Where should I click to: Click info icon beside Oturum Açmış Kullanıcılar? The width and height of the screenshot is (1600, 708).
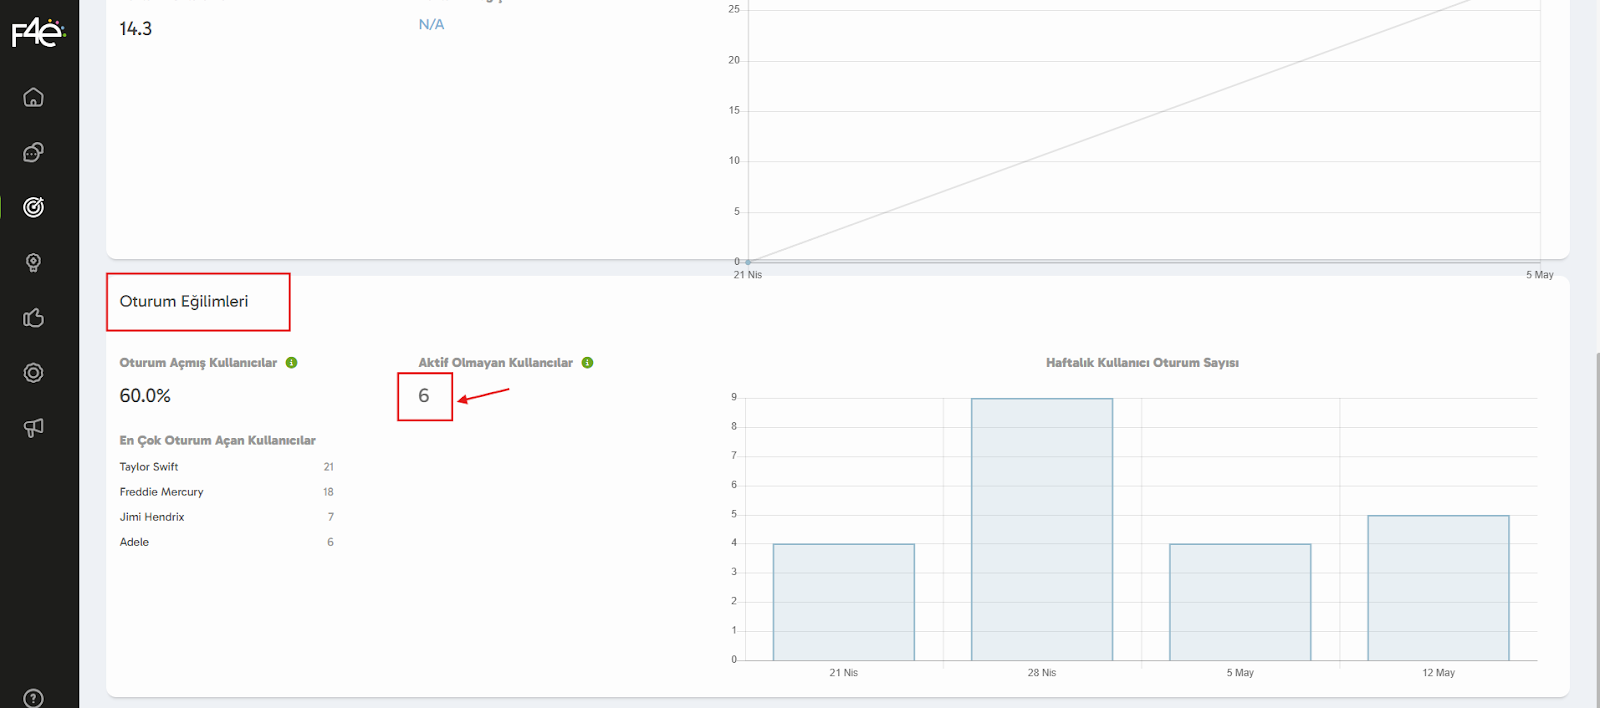click(x=292, y=363)
